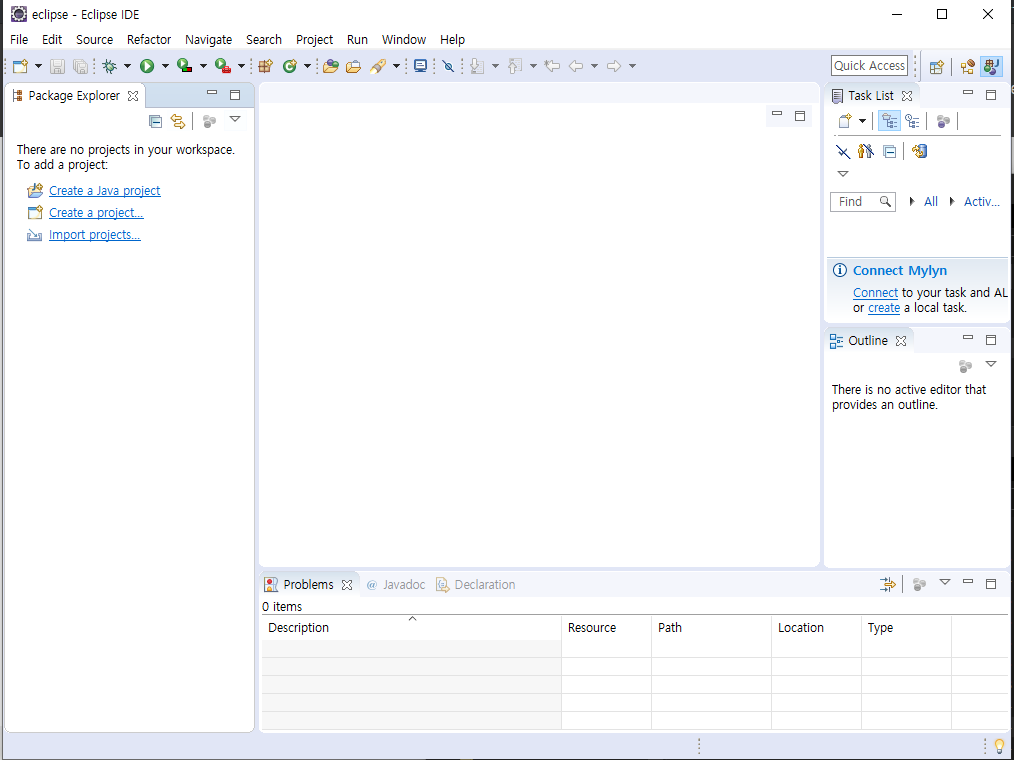Viewport: 1014px width, 760px height.
Task: Click the Find field in Task List
Action: [x=863, y=202]
